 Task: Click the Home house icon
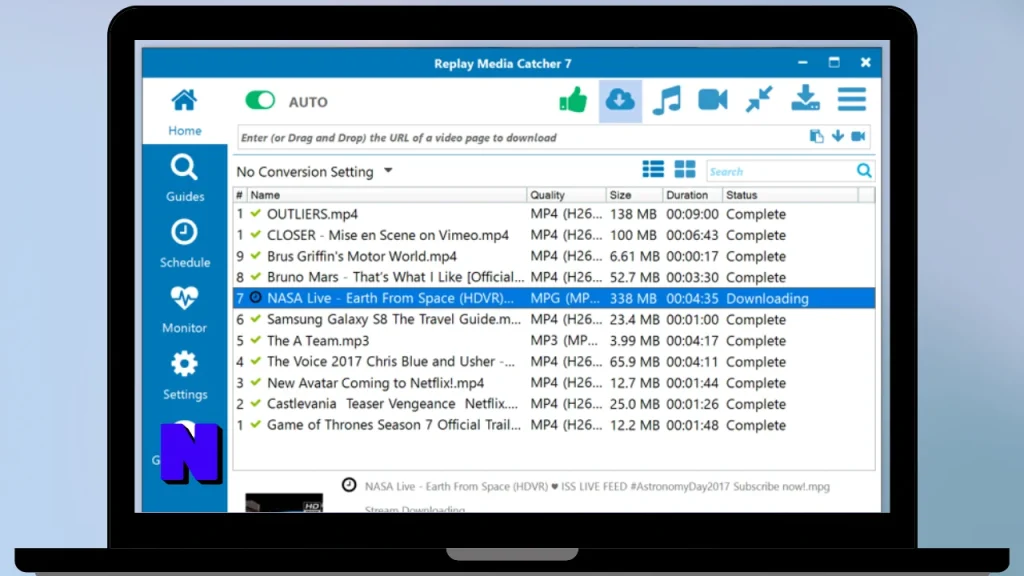(184, 101)
